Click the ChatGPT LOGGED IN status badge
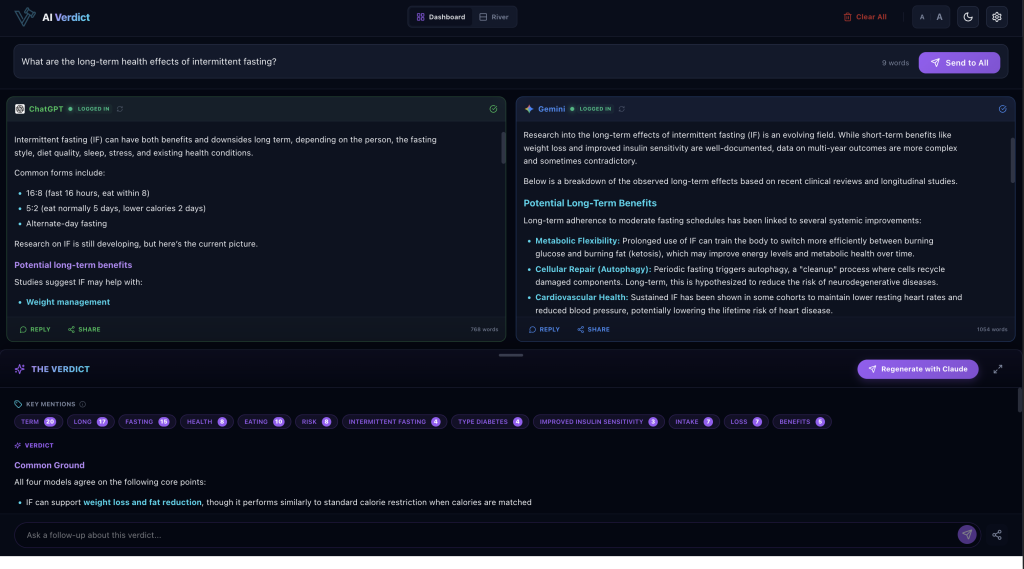This screenshot has height=569, width=1024. [89, 109]
